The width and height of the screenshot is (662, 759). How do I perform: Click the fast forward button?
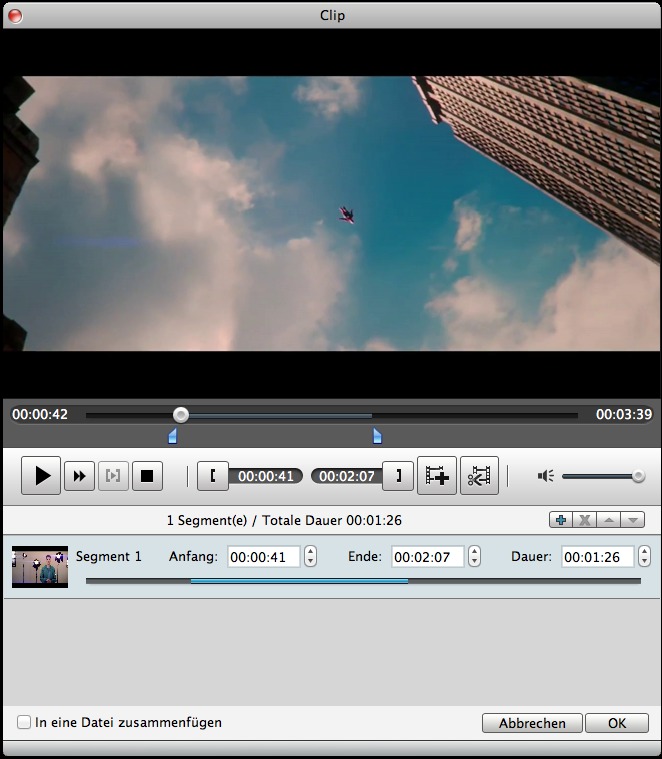pyautogui.click(x=79, y=476)
